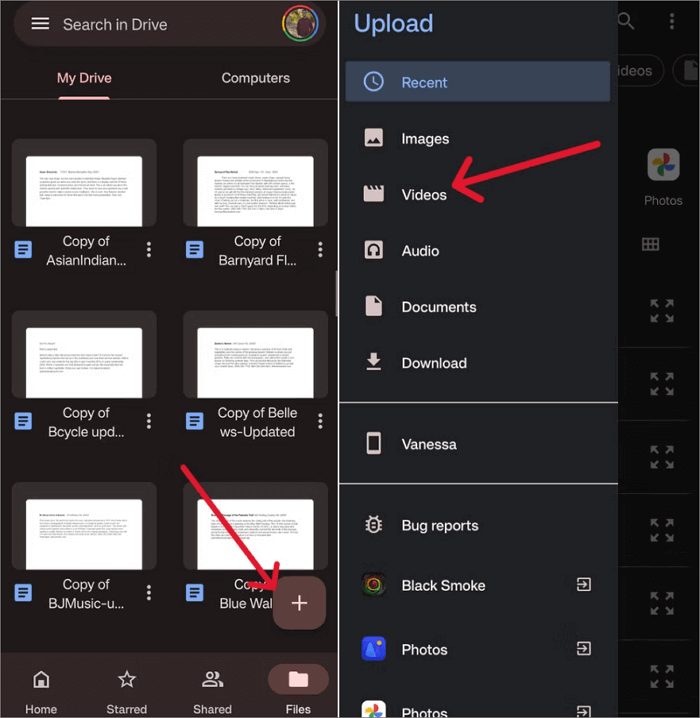Screen dimensions: 700x718
Task: Select Images in the Upload menu
Action: 425,139
